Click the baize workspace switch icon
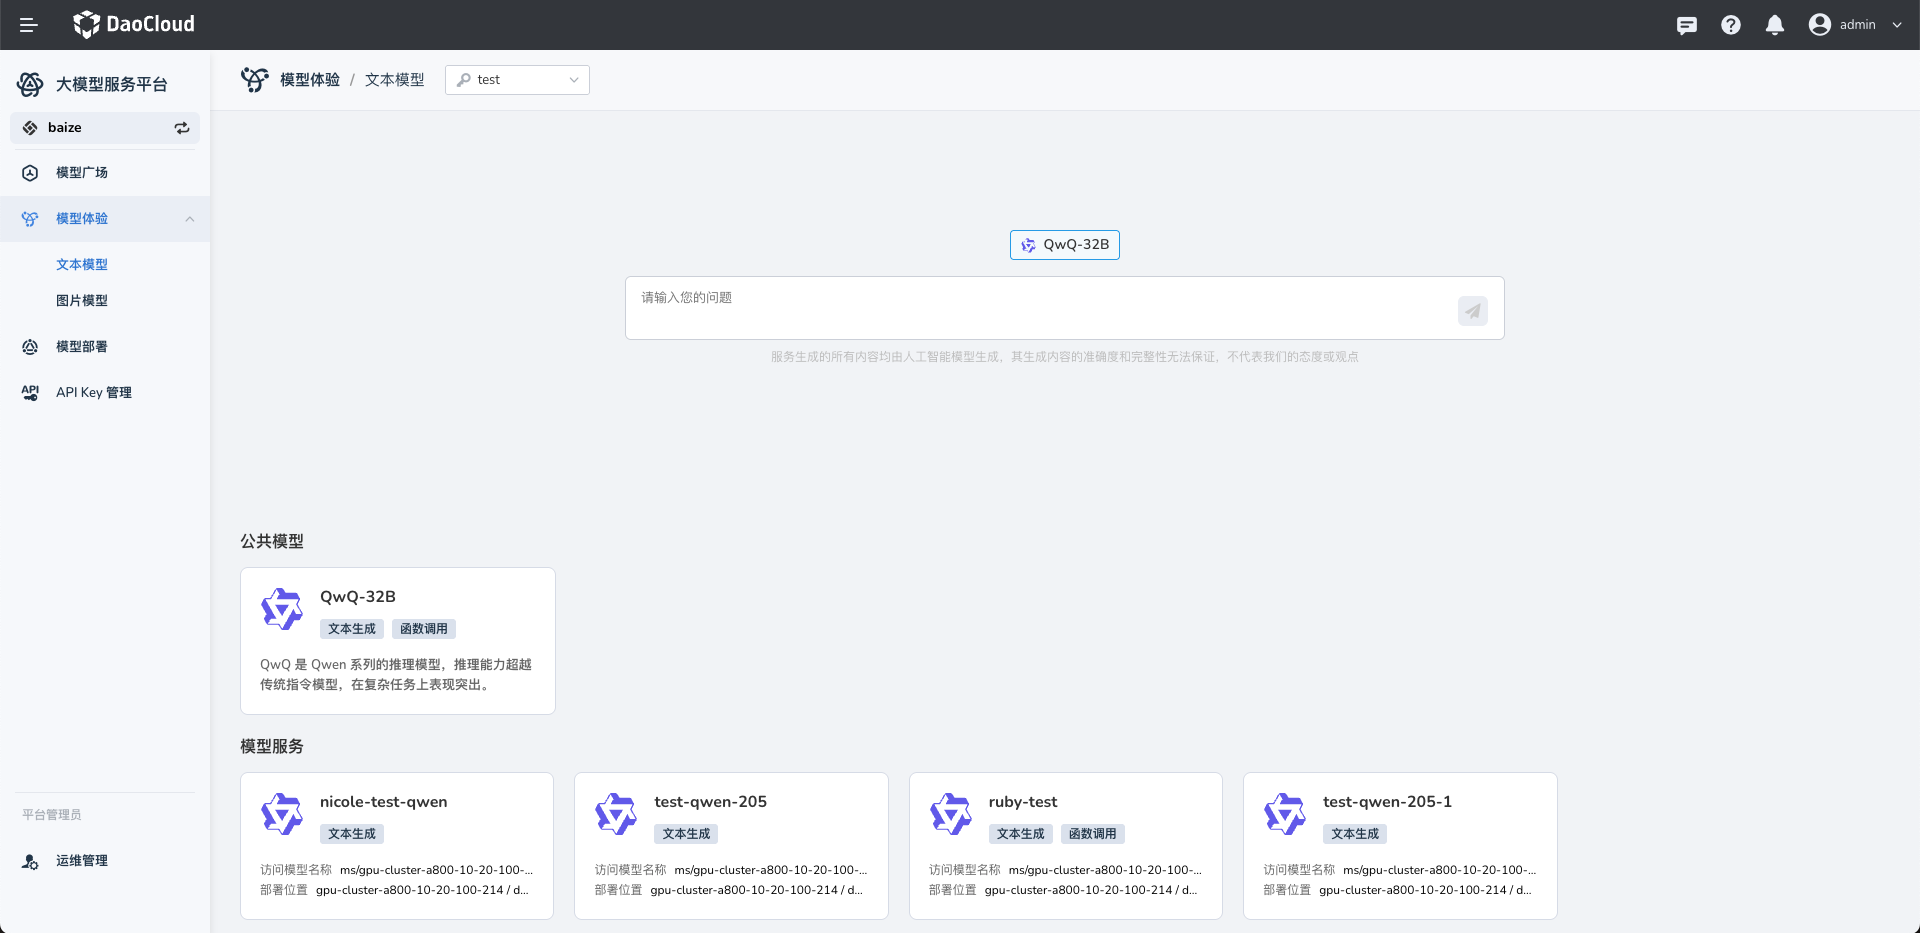The width and height of the screenshot is (1920, 933). tap(182, 128)
